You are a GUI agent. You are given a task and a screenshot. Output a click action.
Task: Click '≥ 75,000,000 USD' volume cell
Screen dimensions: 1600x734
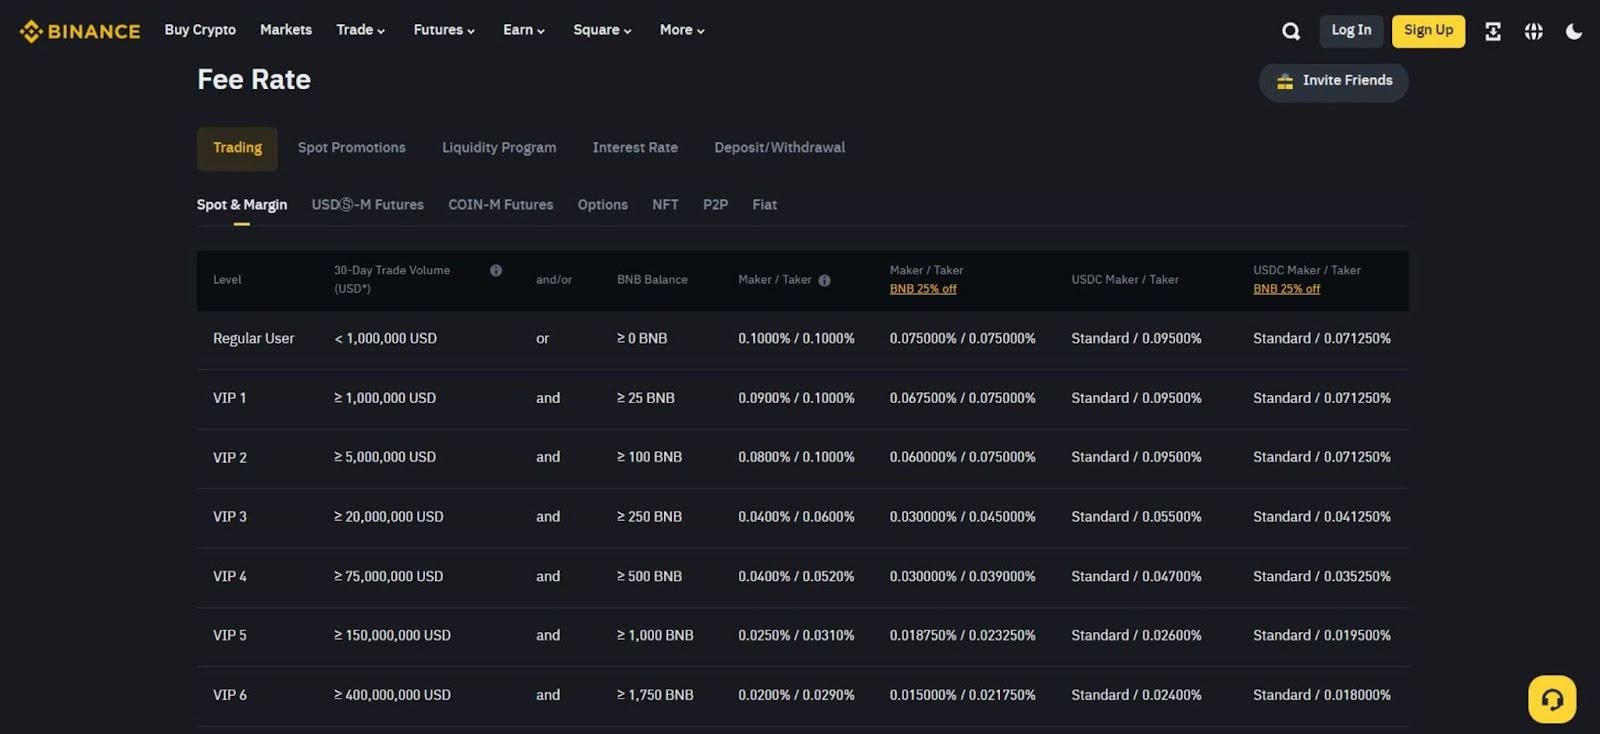point(389,577)
